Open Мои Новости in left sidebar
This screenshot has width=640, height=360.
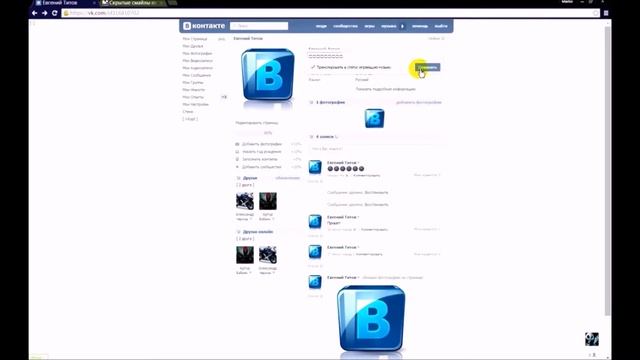click(193, 90)
